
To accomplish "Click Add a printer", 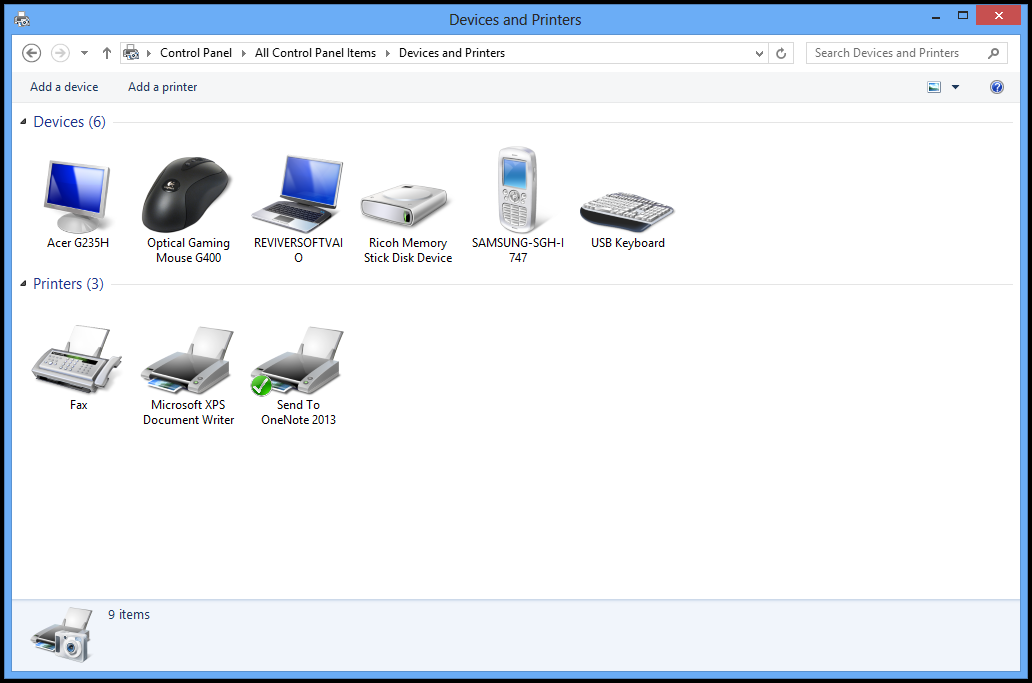I will [162, 87].
